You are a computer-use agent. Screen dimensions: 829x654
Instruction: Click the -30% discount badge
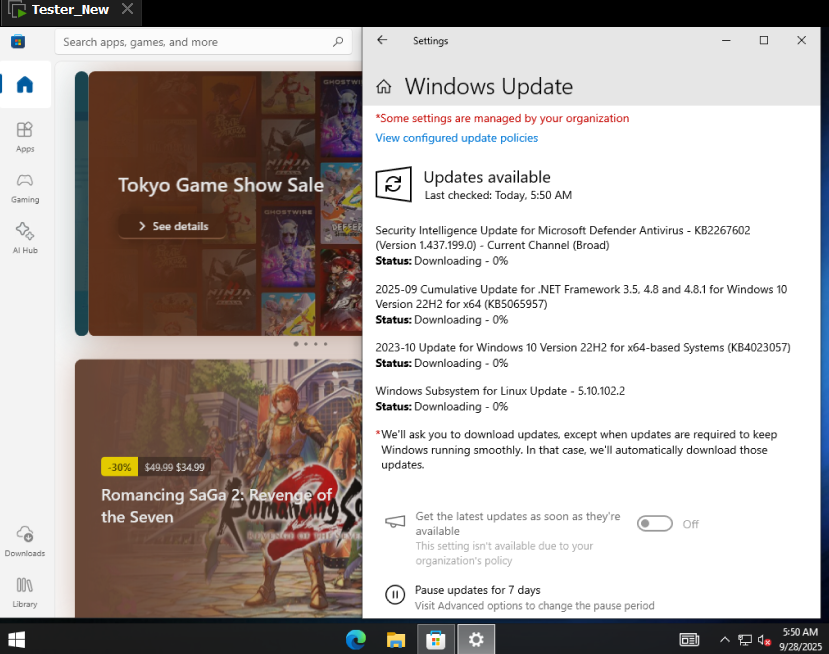point(119,467)
